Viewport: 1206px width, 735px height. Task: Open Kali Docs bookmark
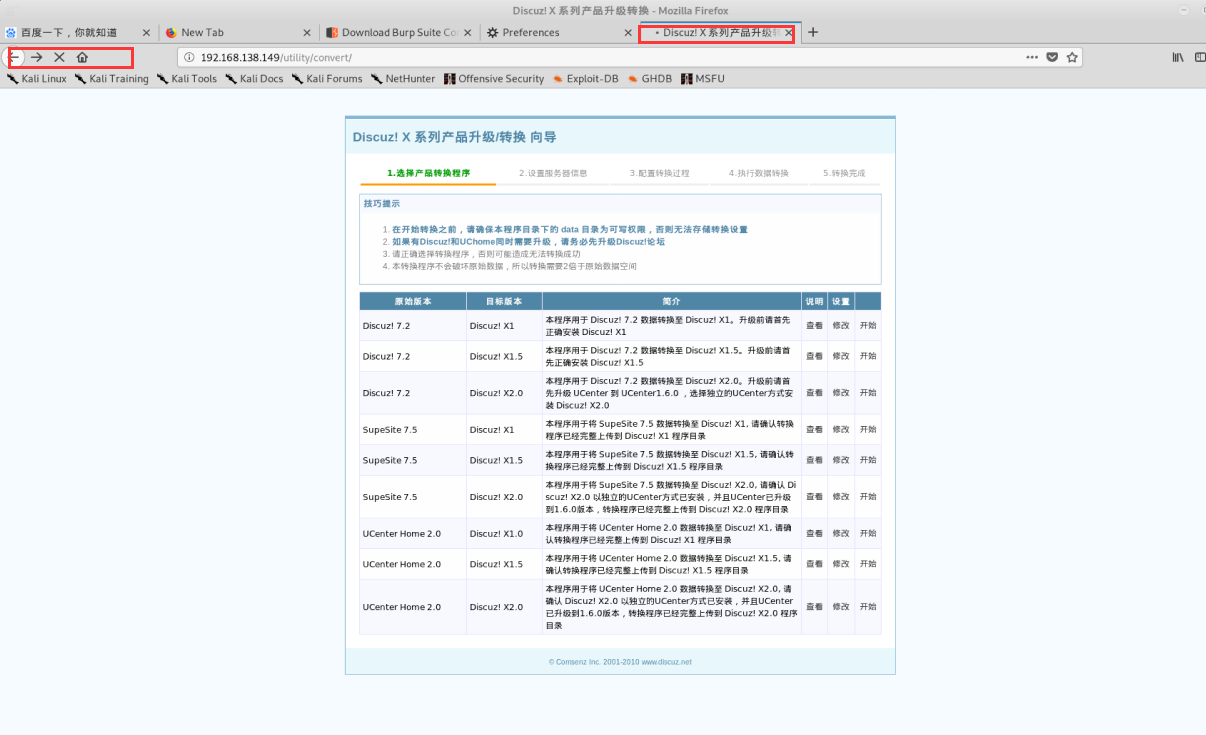point(254,78)
